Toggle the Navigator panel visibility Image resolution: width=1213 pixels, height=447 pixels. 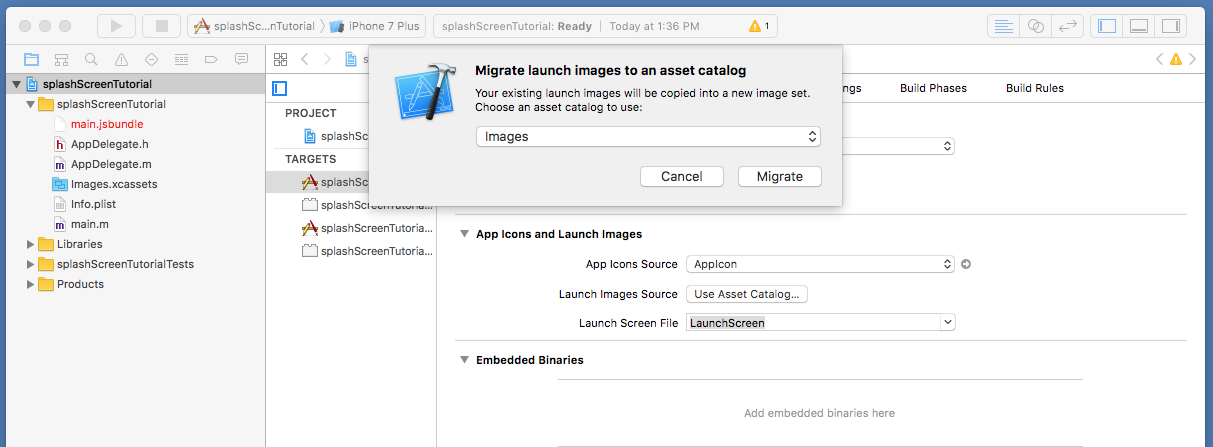point(1106,26)
